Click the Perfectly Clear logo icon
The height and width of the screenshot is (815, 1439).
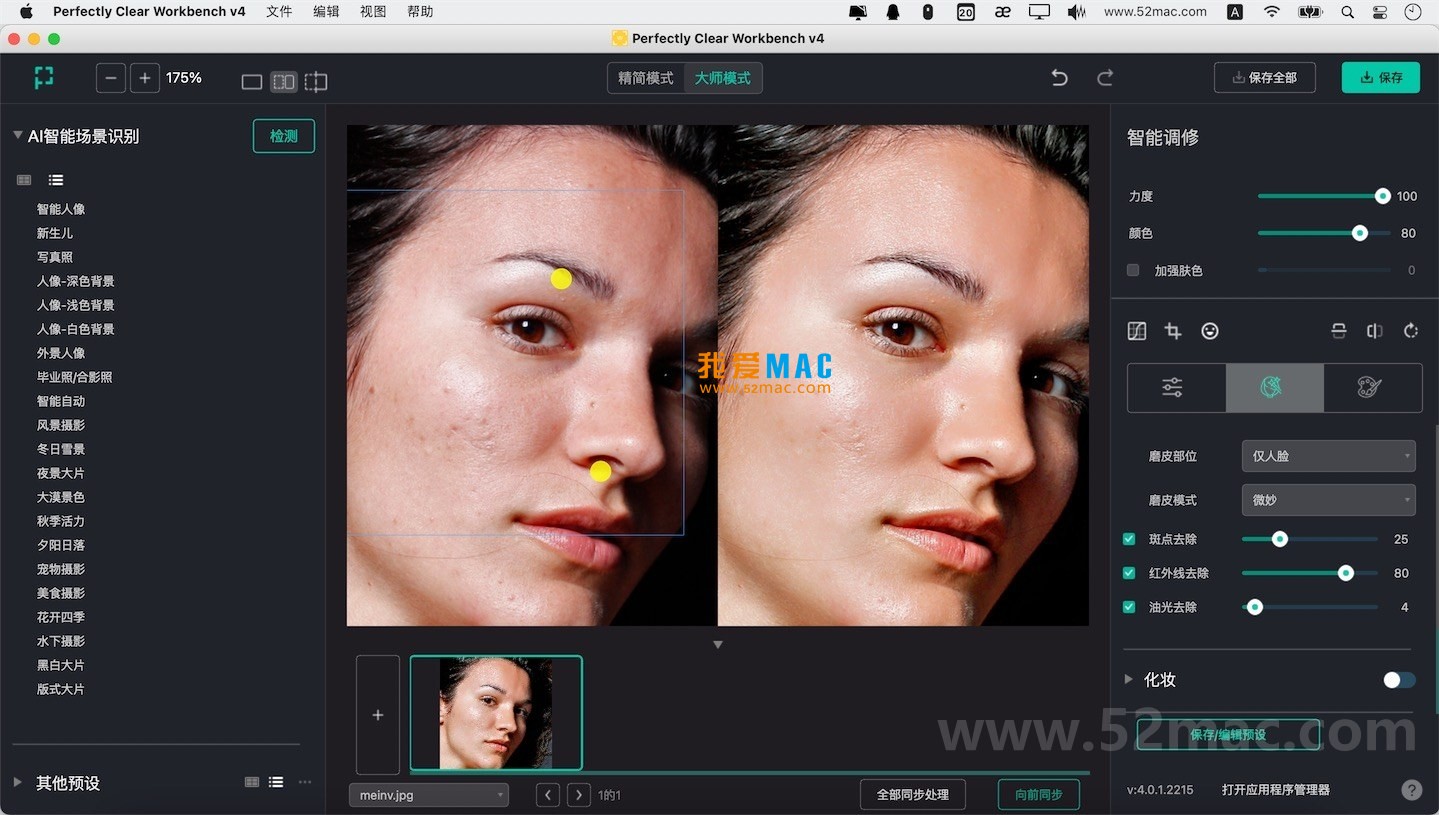[43, 77]
